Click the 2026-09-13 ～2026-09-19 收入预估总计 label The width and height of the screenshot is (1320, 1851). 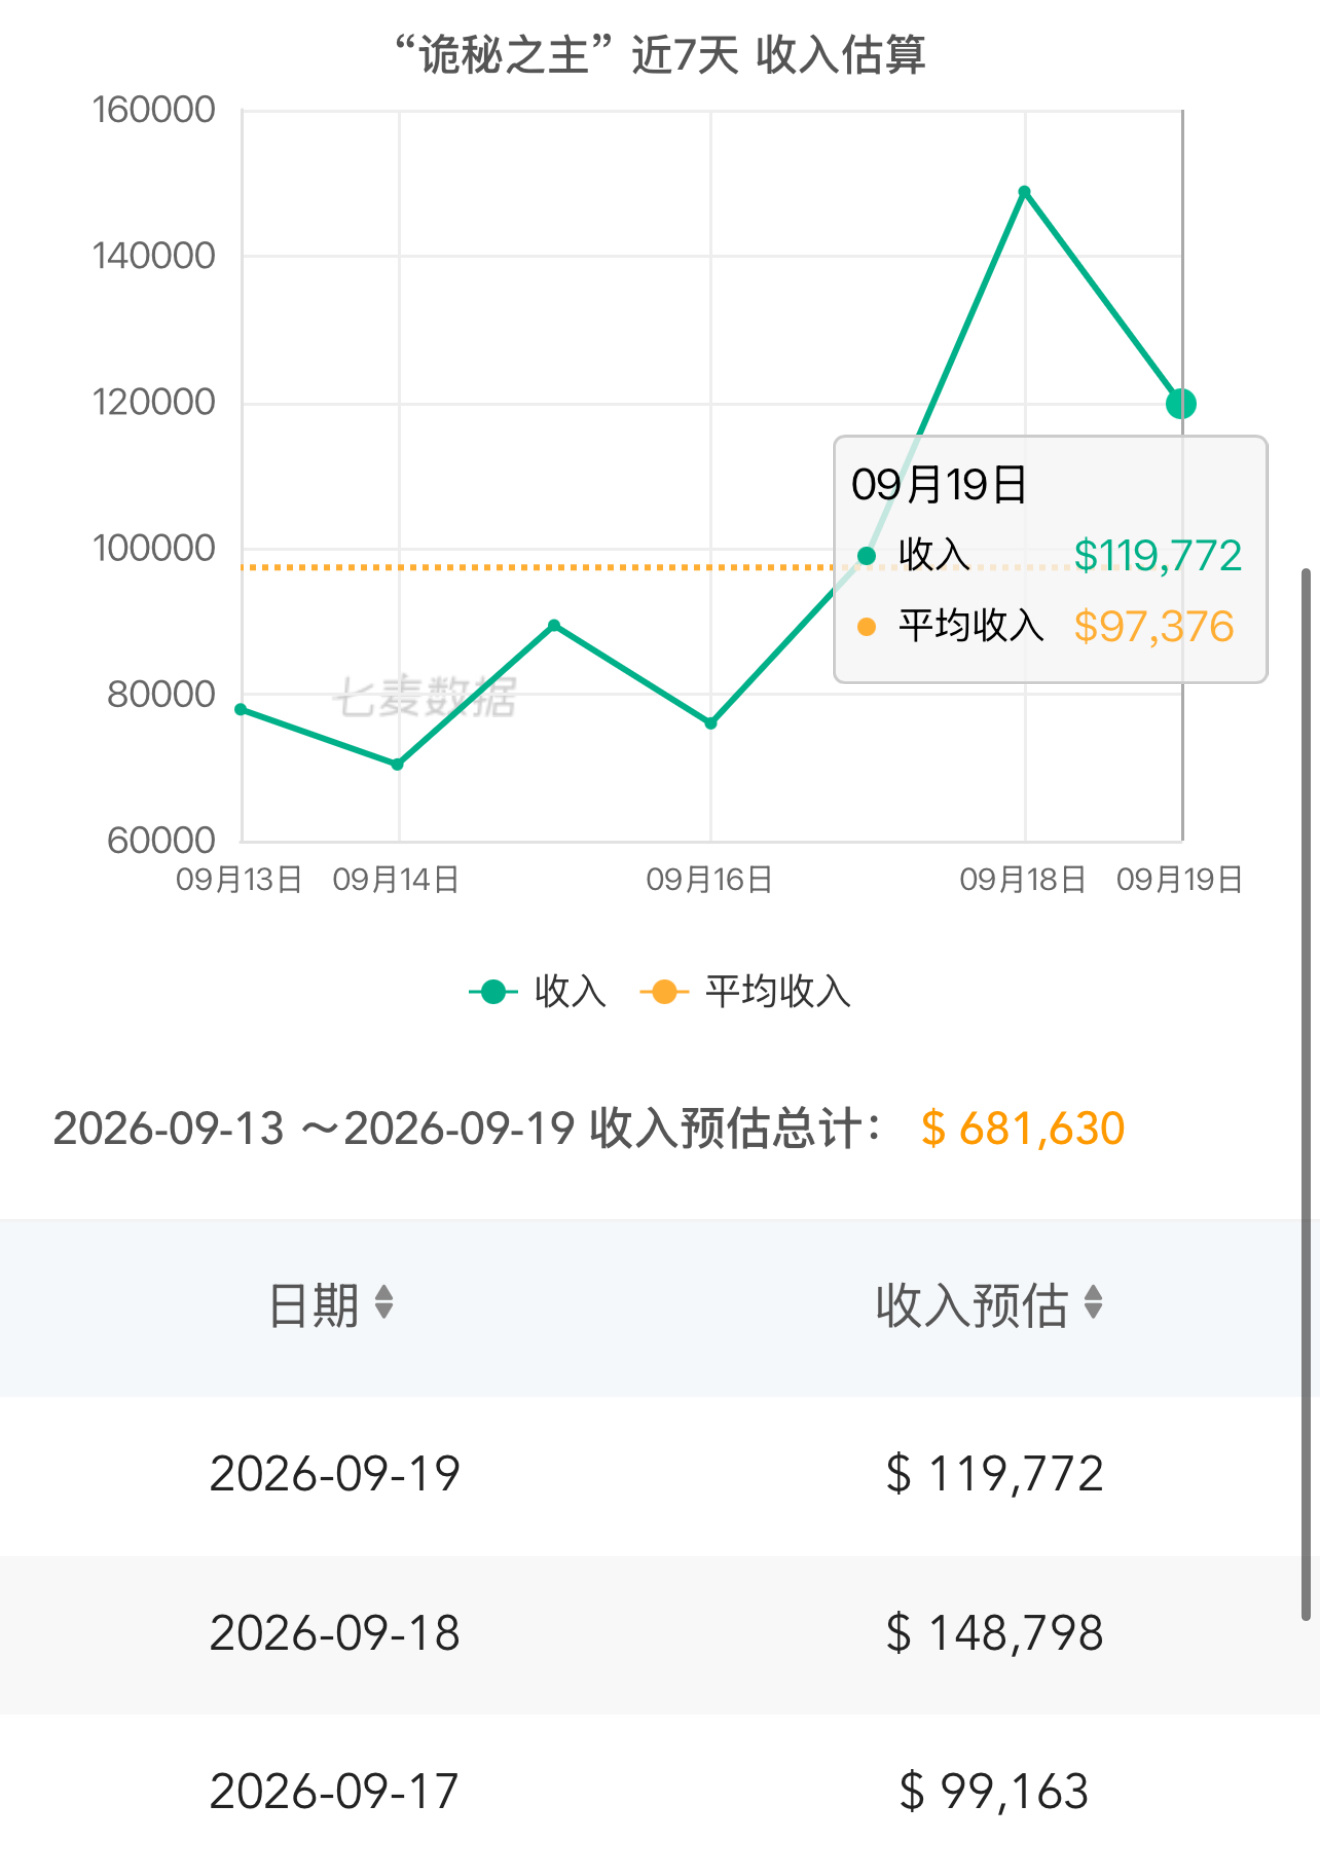pos(467,1129)
